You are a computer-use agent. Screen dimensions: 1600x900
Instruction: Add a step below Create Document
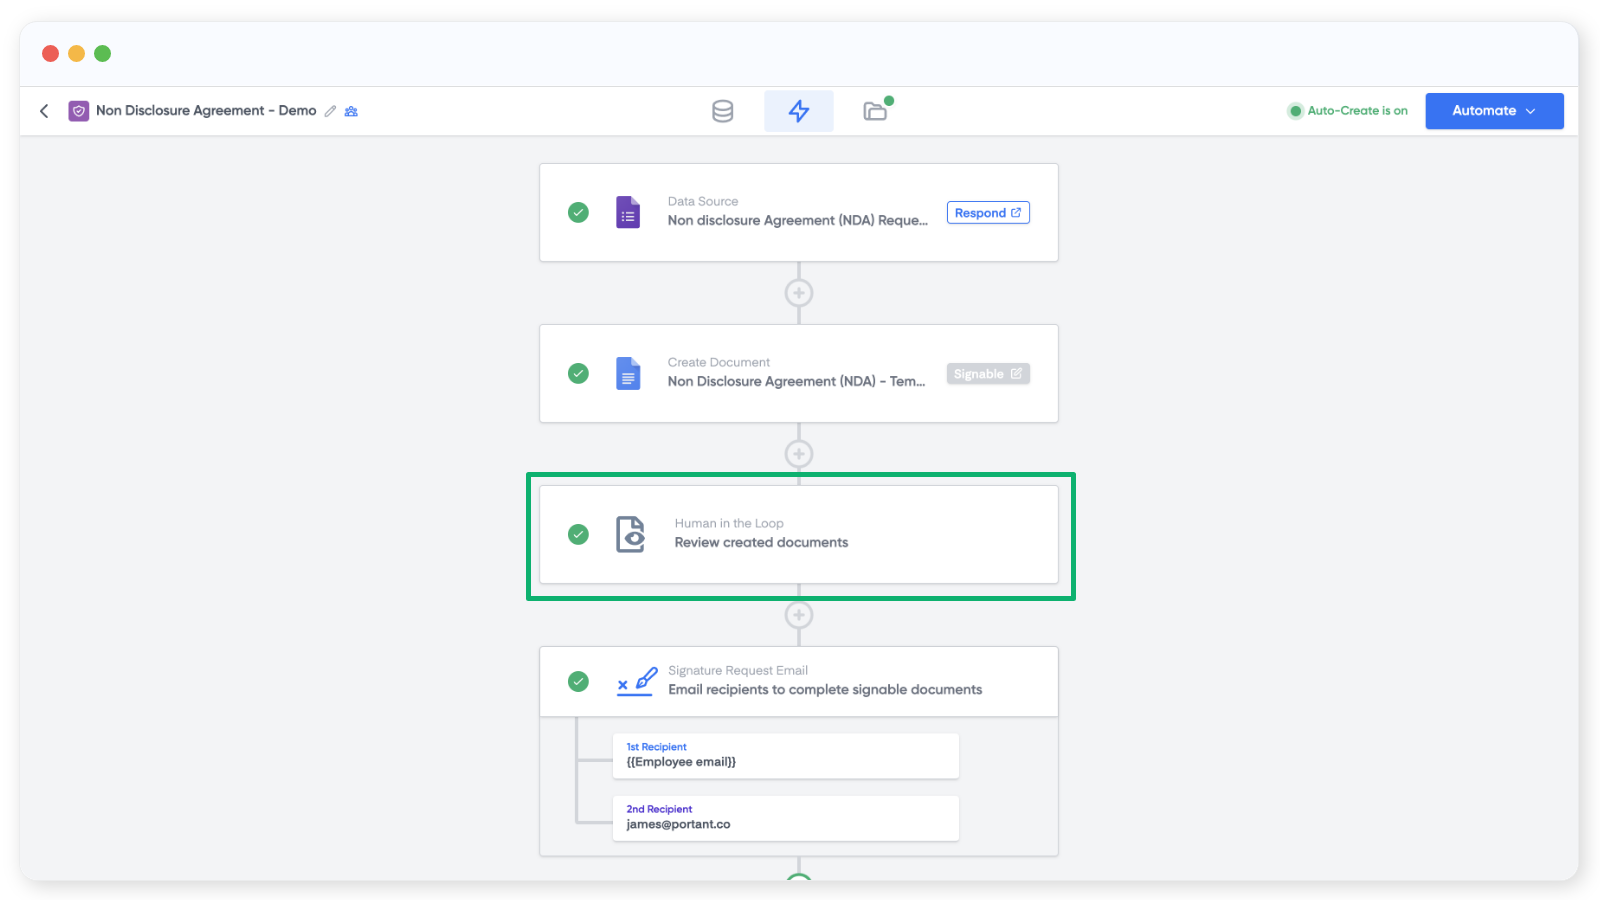[799, 454]
